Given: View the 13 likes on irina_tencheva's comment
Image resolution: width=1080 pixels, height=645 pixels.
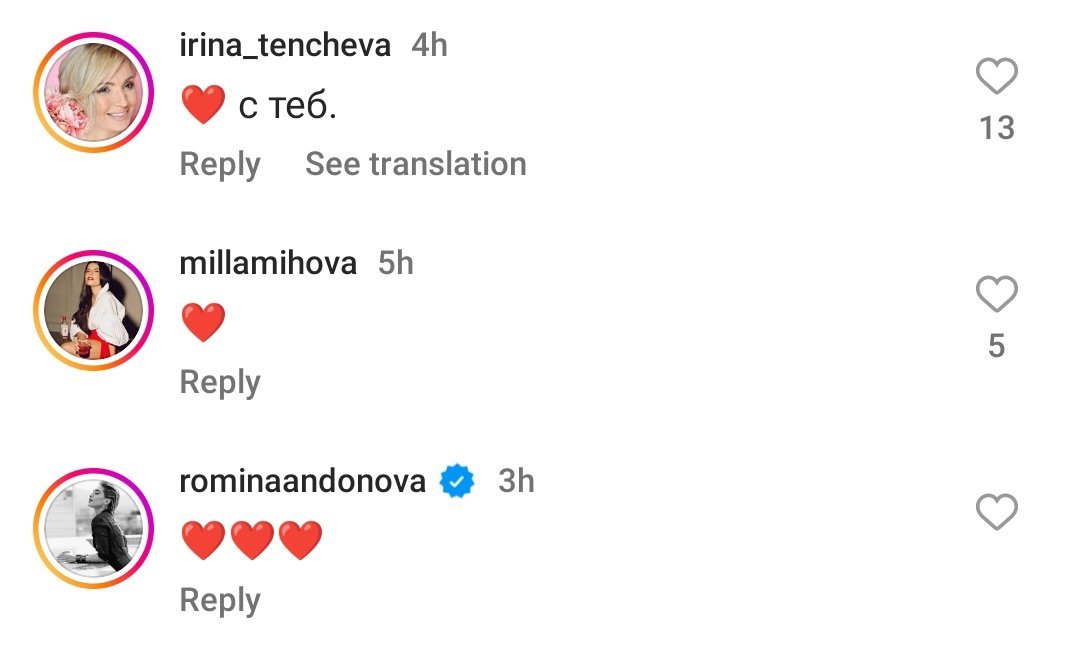Looking at the screenshot, I should 996,128.
